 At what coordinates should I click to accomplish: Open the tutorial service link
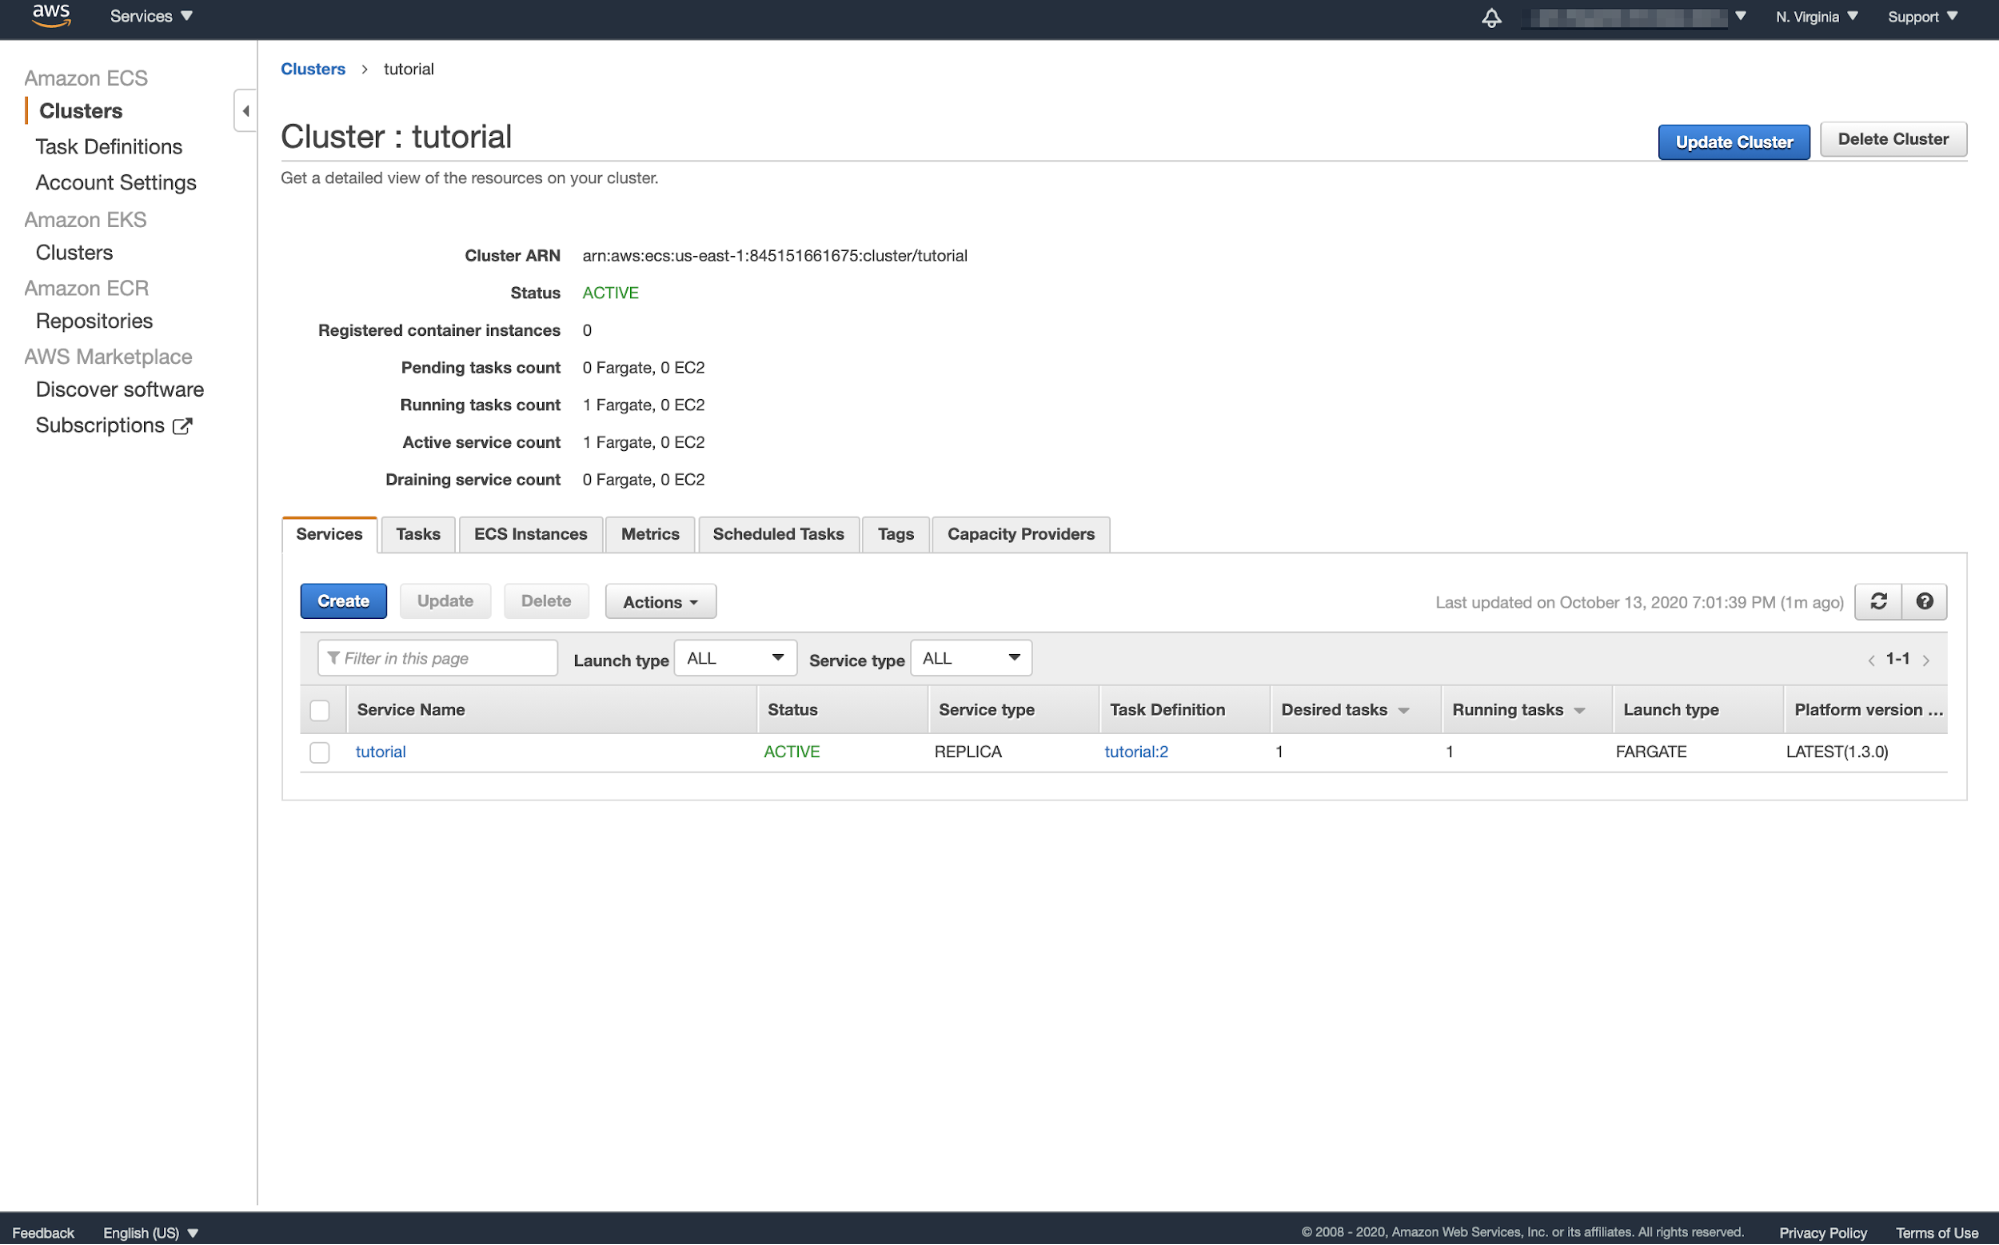(x=380, y=752)
